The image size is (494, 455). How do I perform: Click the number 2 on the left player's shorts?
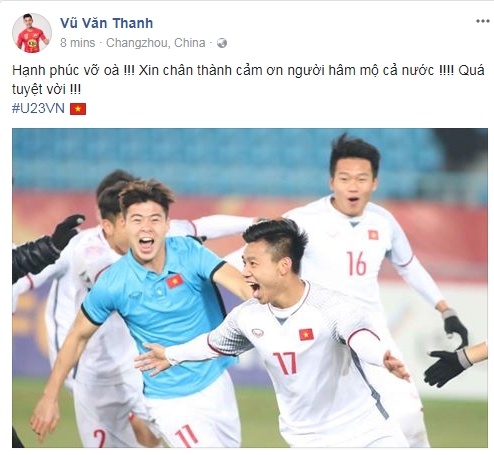(x=100, y=438)
